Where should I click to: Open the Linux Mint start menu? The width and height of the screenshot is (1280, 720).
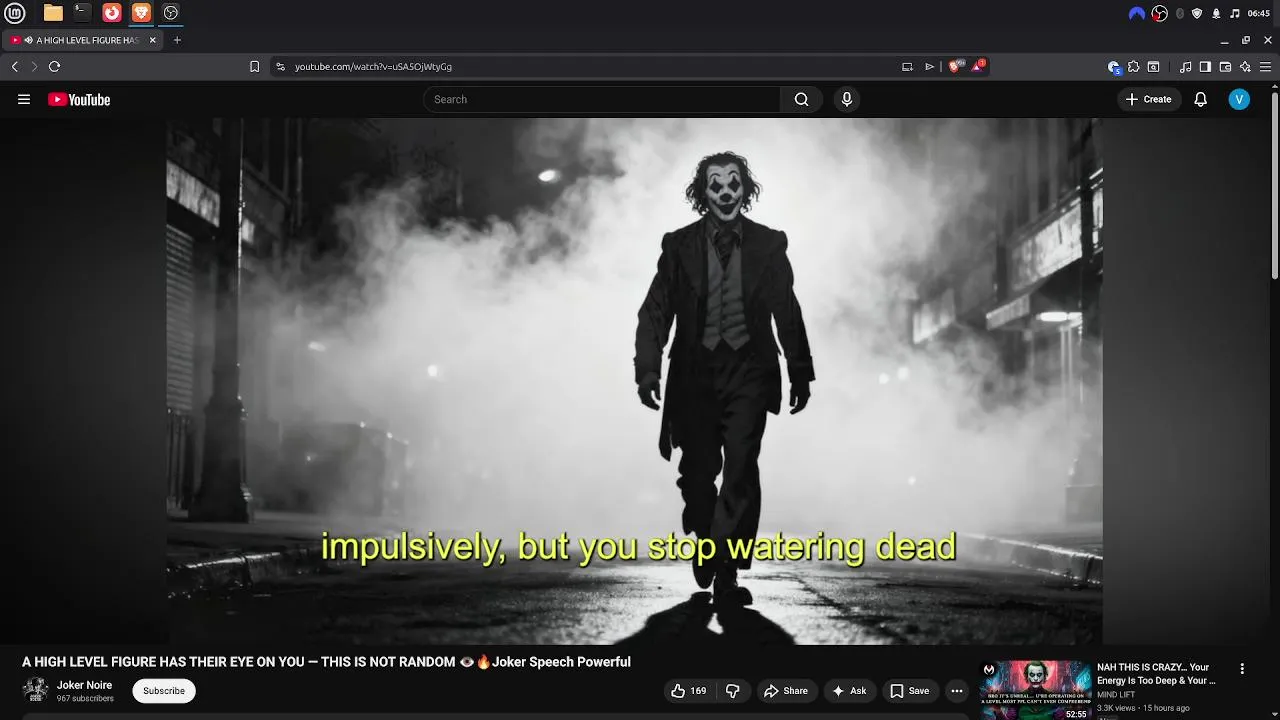point(15,13)
